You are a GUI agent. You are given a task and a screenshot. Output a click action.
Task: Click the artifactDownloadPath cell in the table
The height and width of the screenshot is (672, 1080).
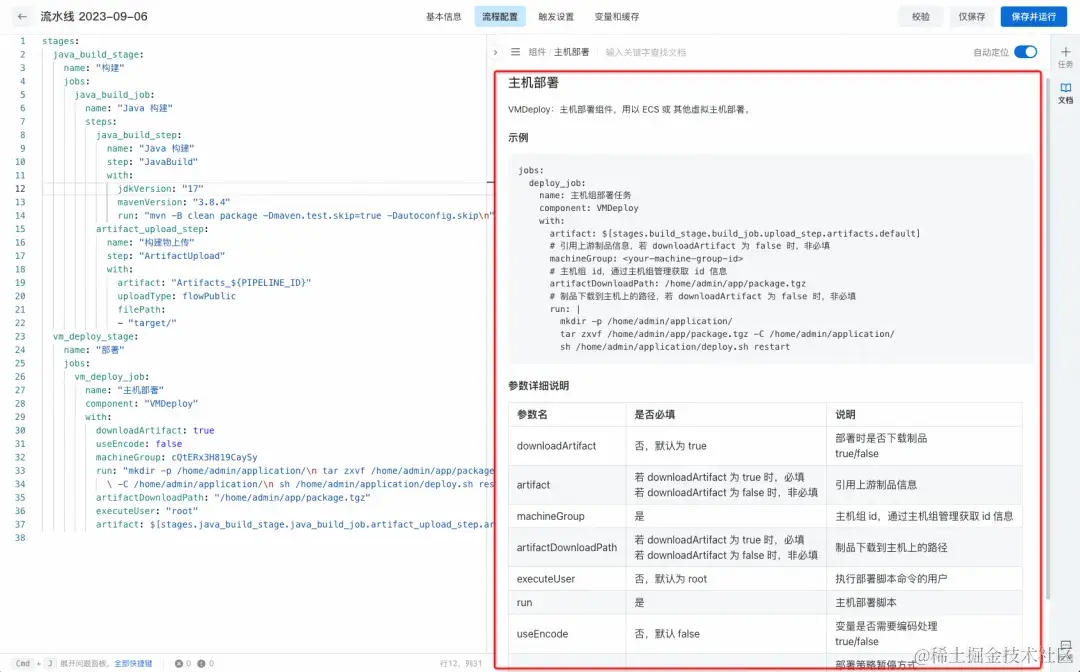click(x=567, y=547)
